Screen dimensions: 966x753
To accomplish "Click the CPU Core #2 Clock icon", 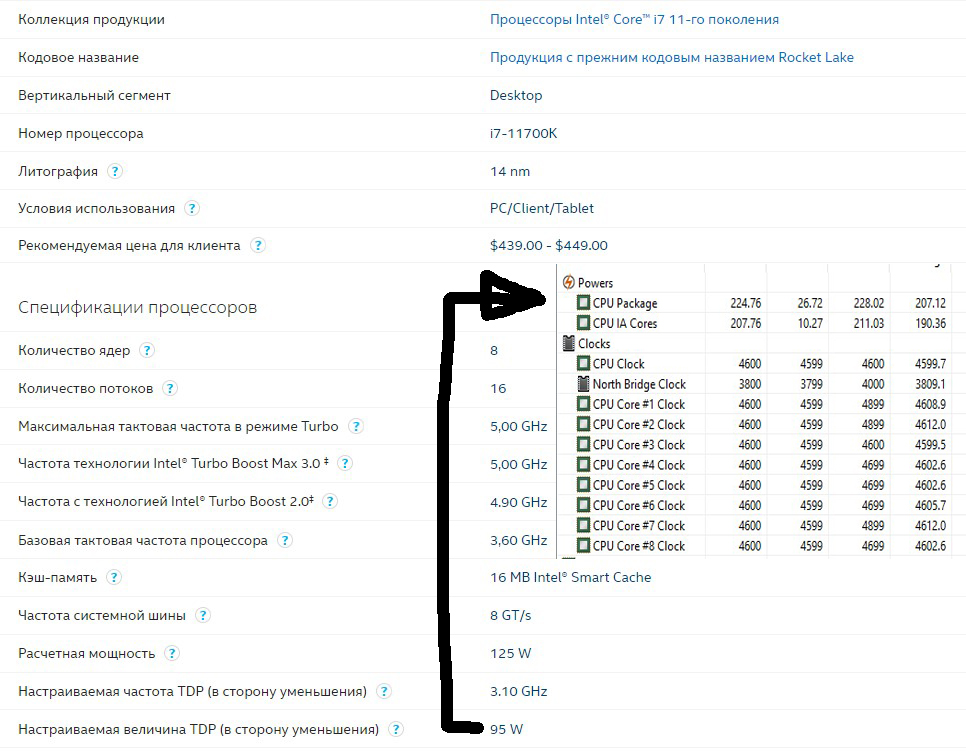I will [x=583, y=425].
